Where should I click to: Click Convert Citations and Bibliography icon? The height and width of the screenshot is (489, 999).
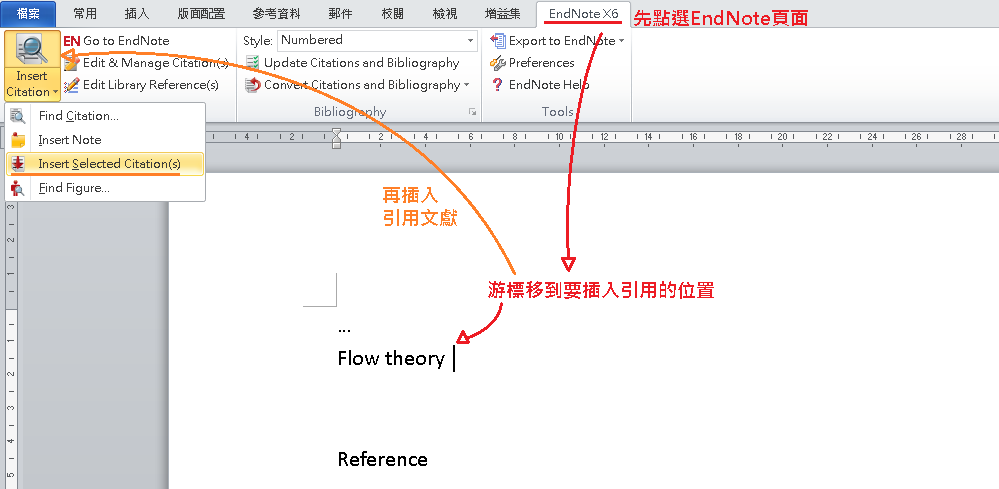(x=253, y=85)
